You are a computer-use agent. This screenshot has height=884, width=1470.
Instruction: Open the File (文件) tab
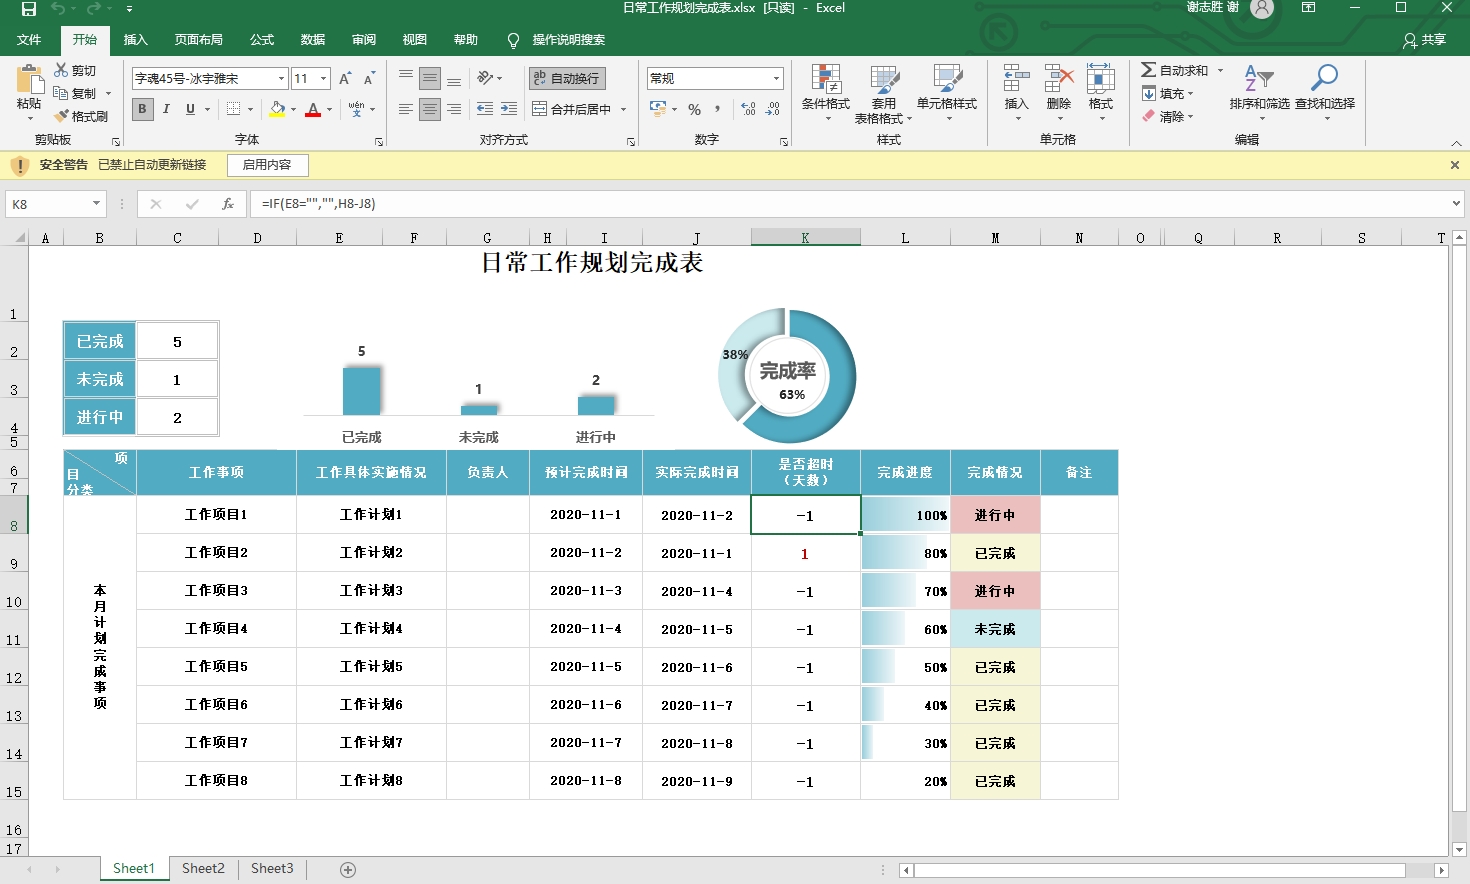click(29, 40)
